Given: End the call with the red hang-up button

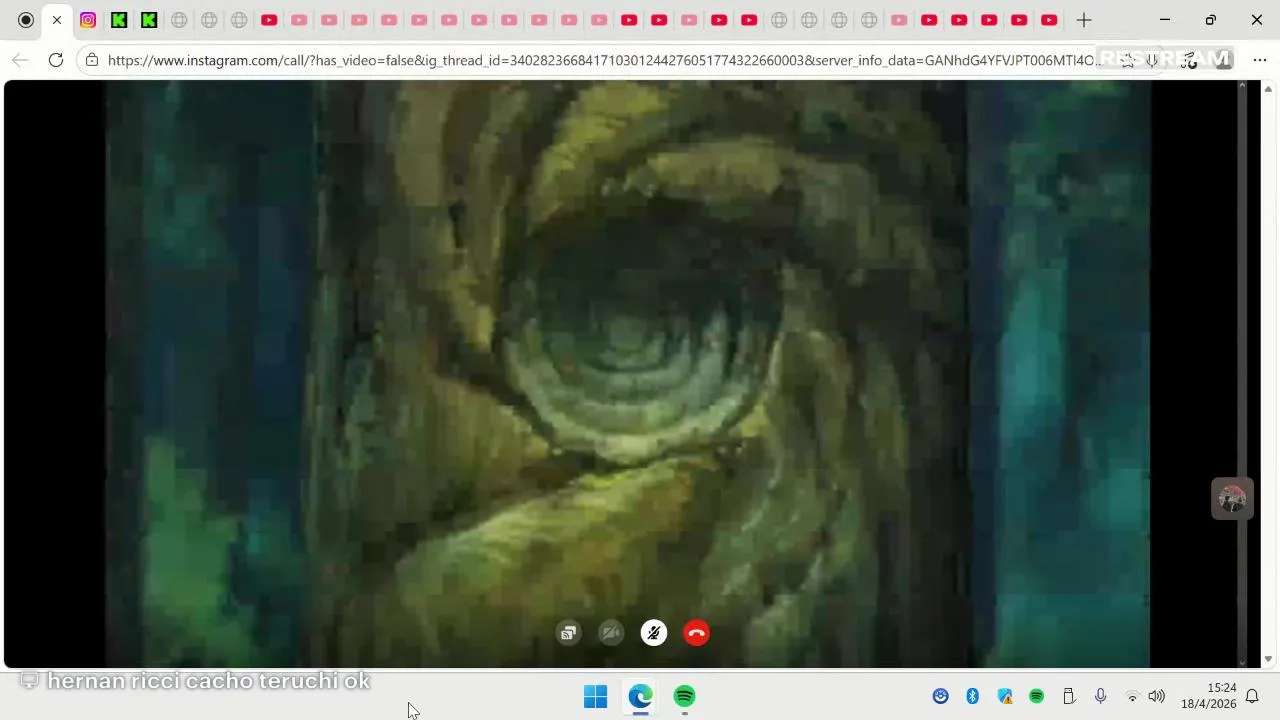Looking at the screenshot, I should tap(697, 633).
